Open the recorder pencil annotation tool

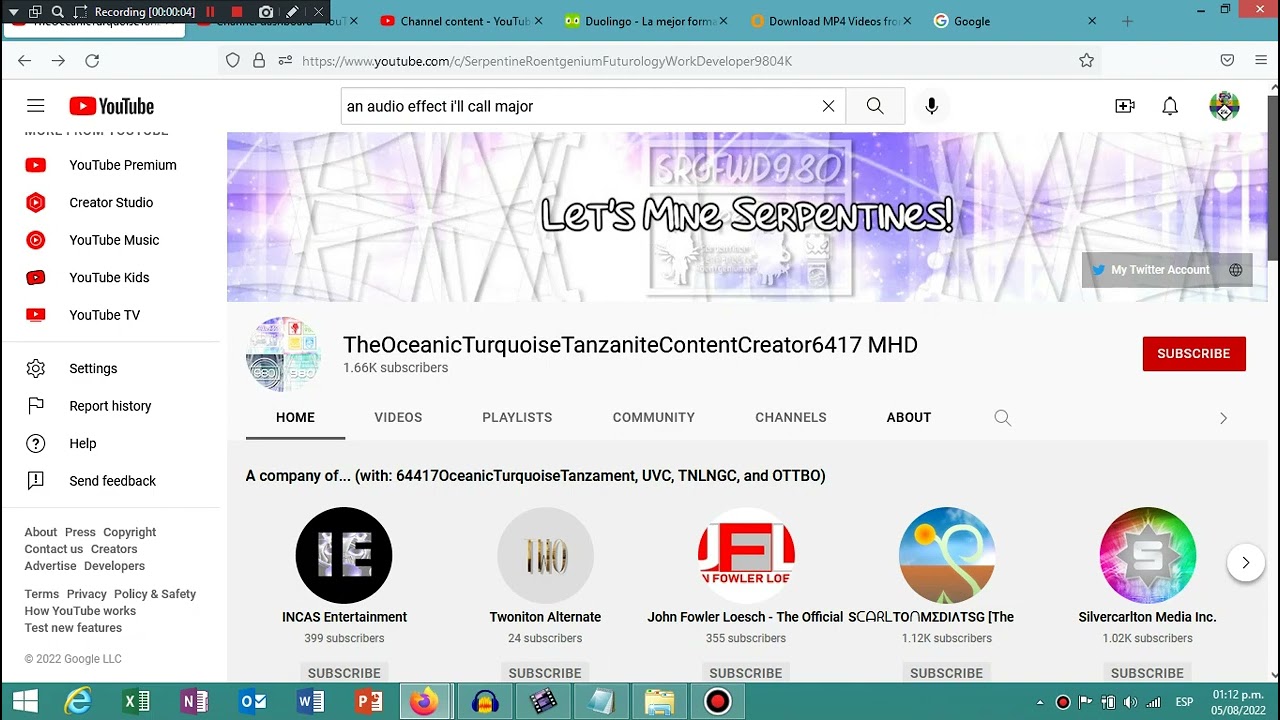coord(292,12)
